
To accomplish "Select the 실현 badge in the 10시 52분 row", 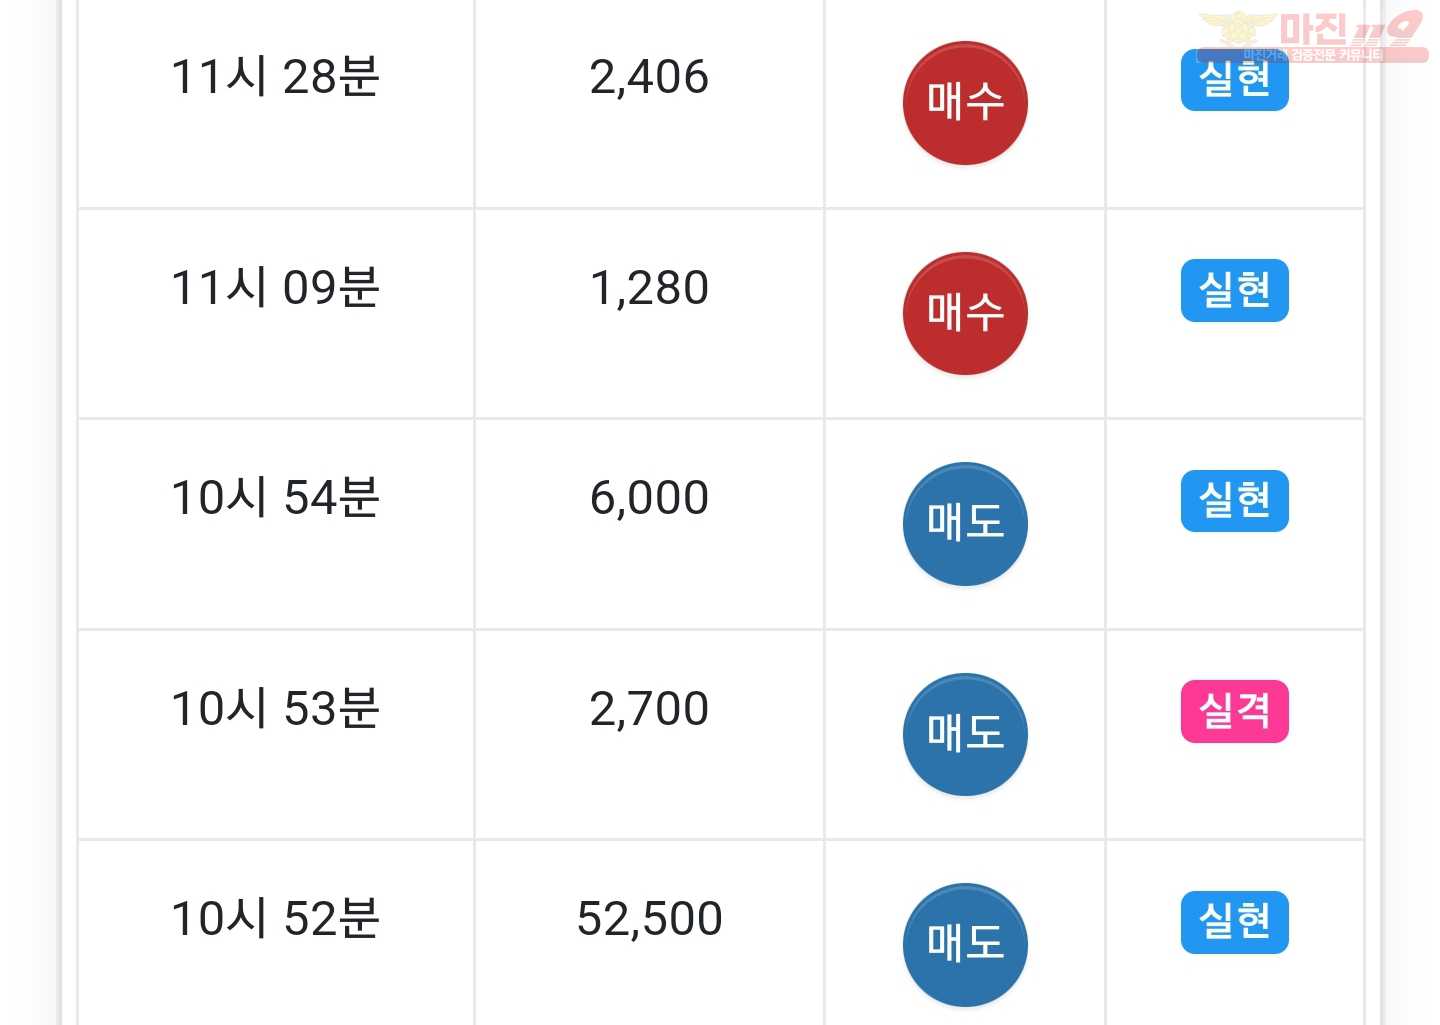I will (1234, 922).
